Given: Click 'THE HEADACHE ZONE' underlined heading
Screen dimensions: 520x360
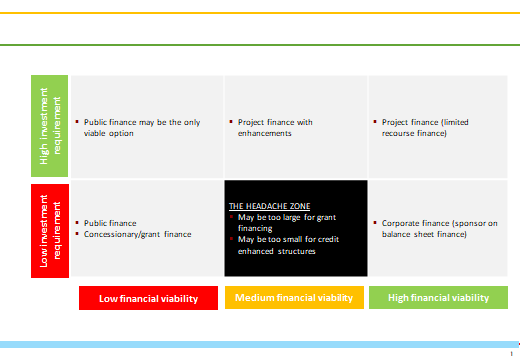Looking at the screenshot, I should [x=269, y=206].
